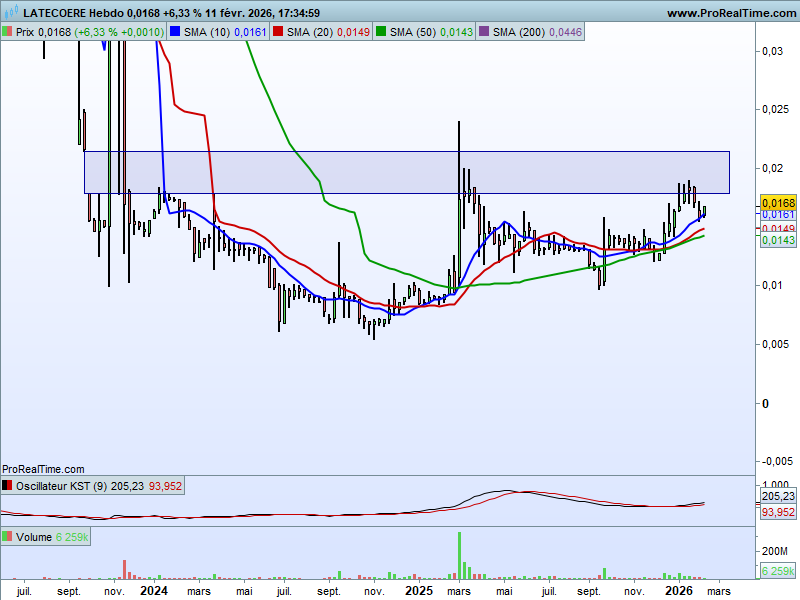Screen dimensions: 800x600
Task: Click the green SMA (50) color swatch
Action: [381, 32]
